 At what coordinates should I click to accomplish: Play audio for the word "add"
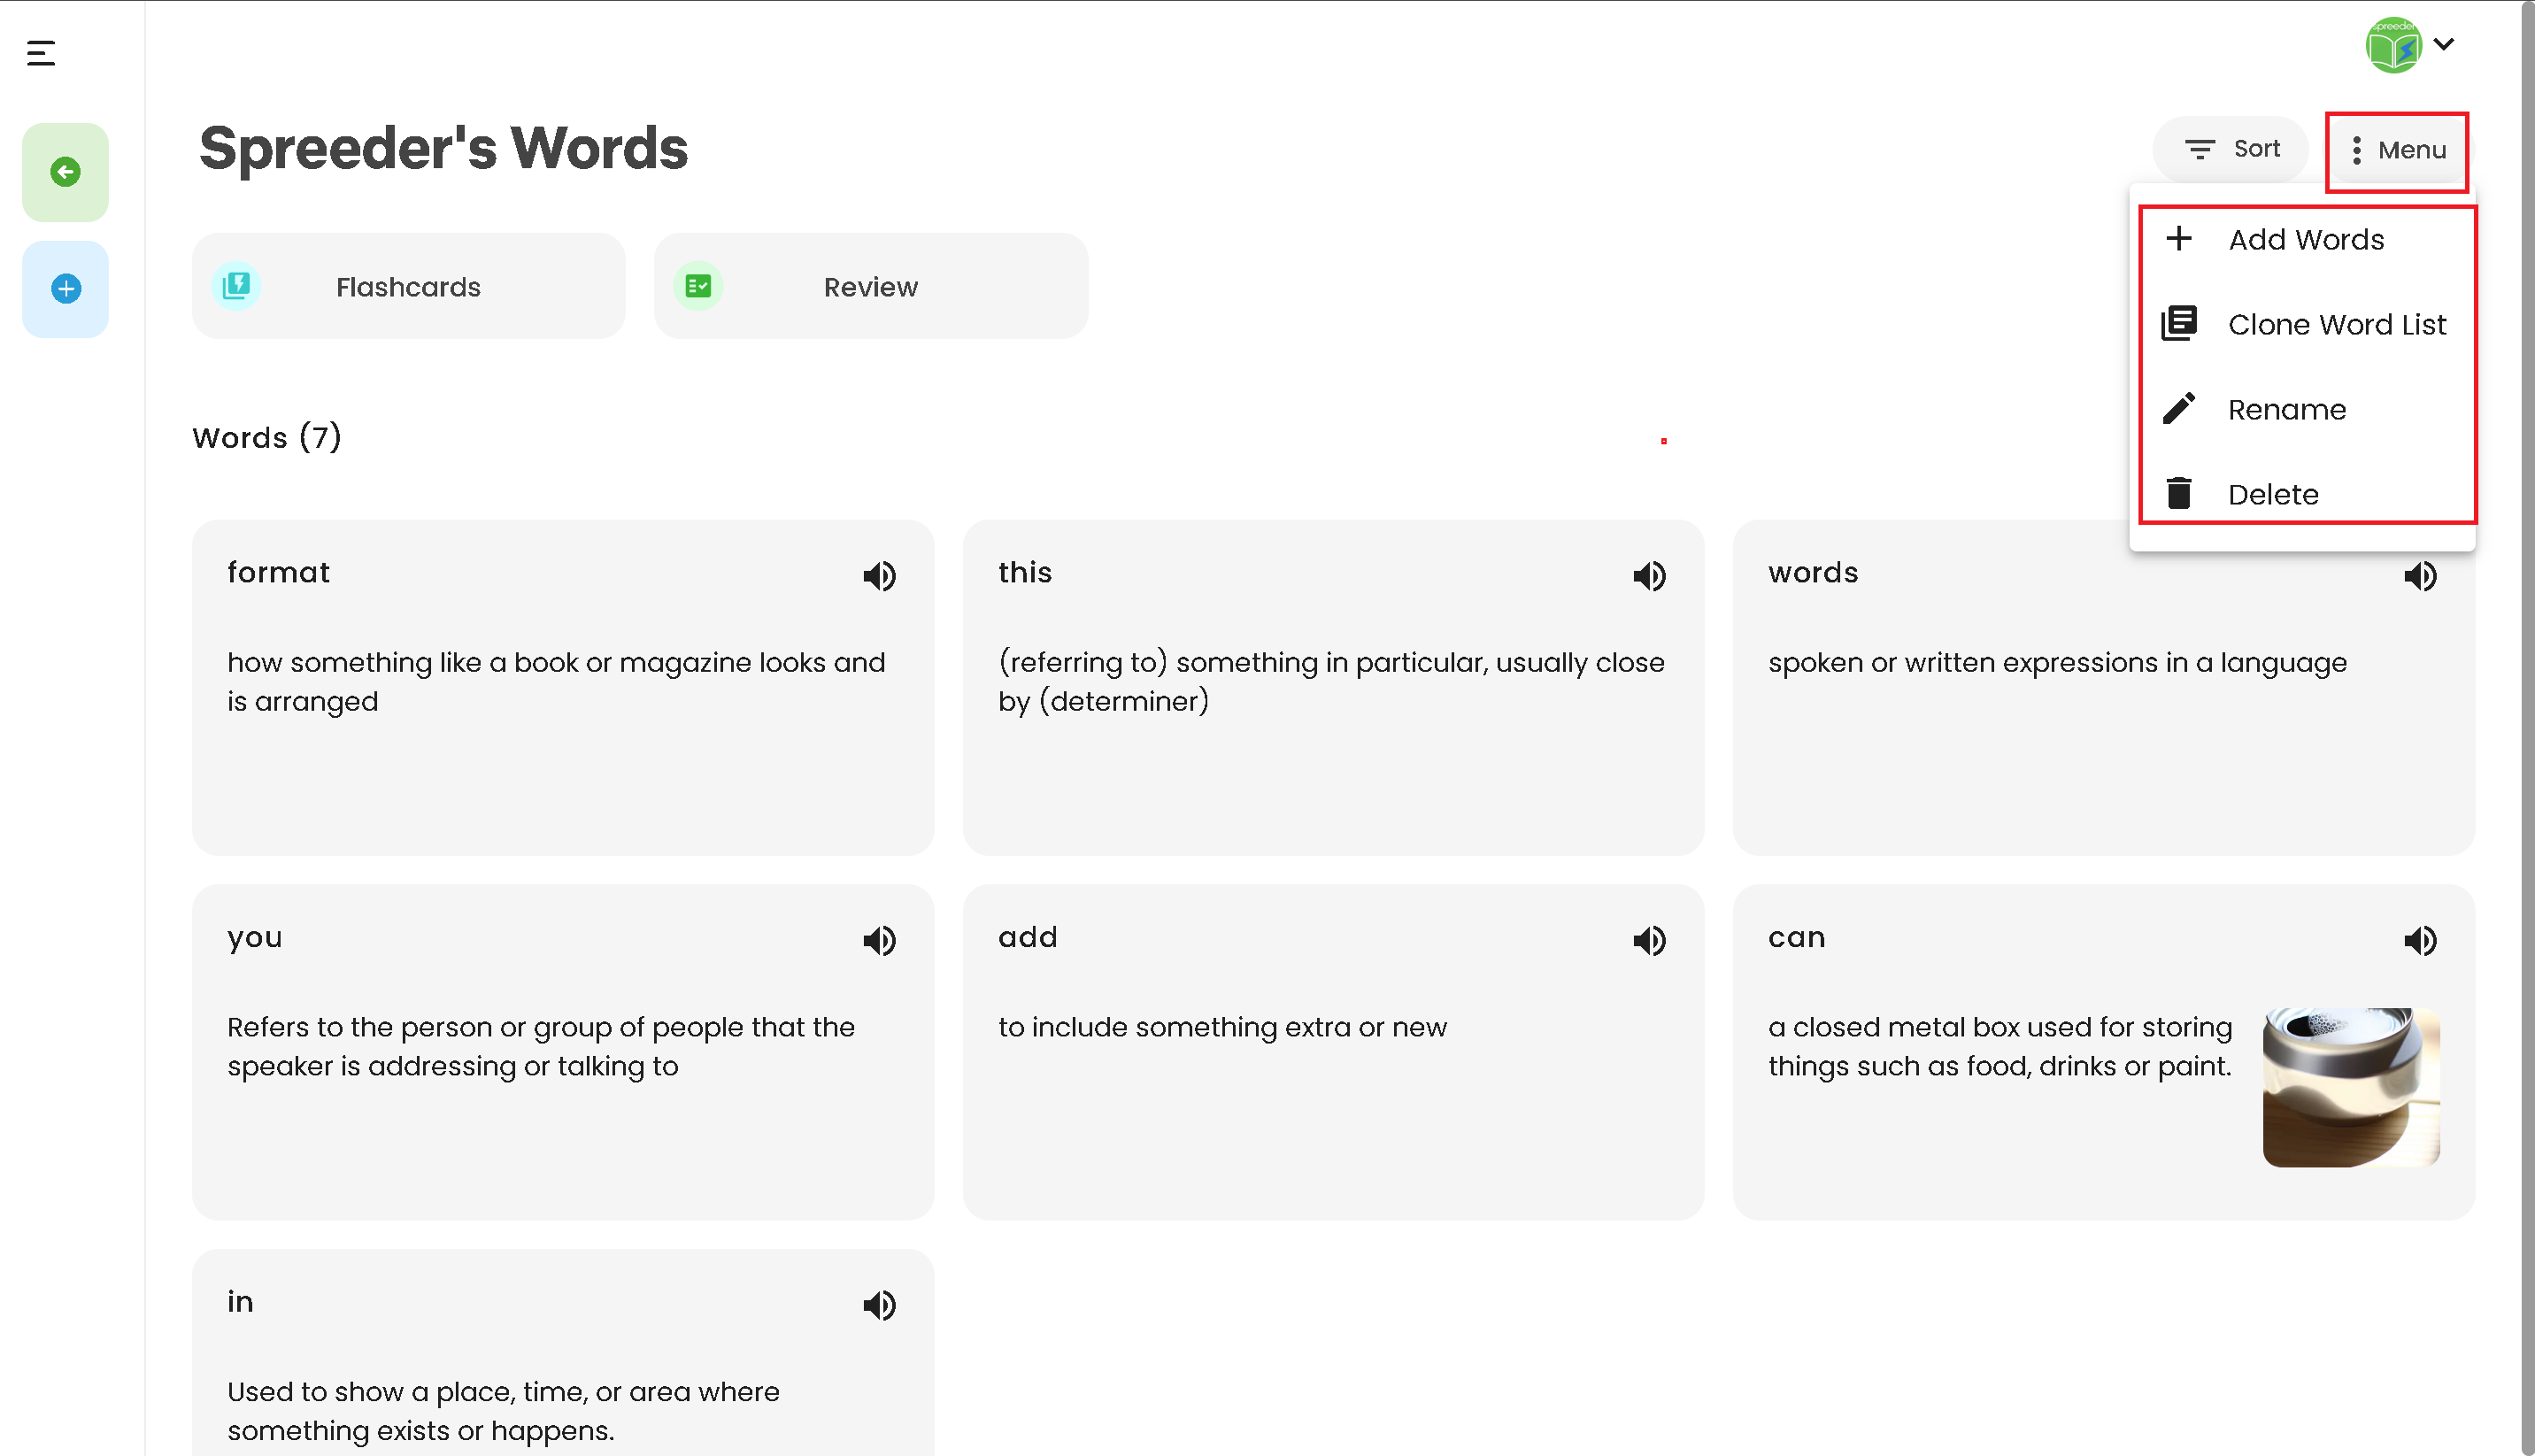pyautogui.click(x=1649, y=940)
